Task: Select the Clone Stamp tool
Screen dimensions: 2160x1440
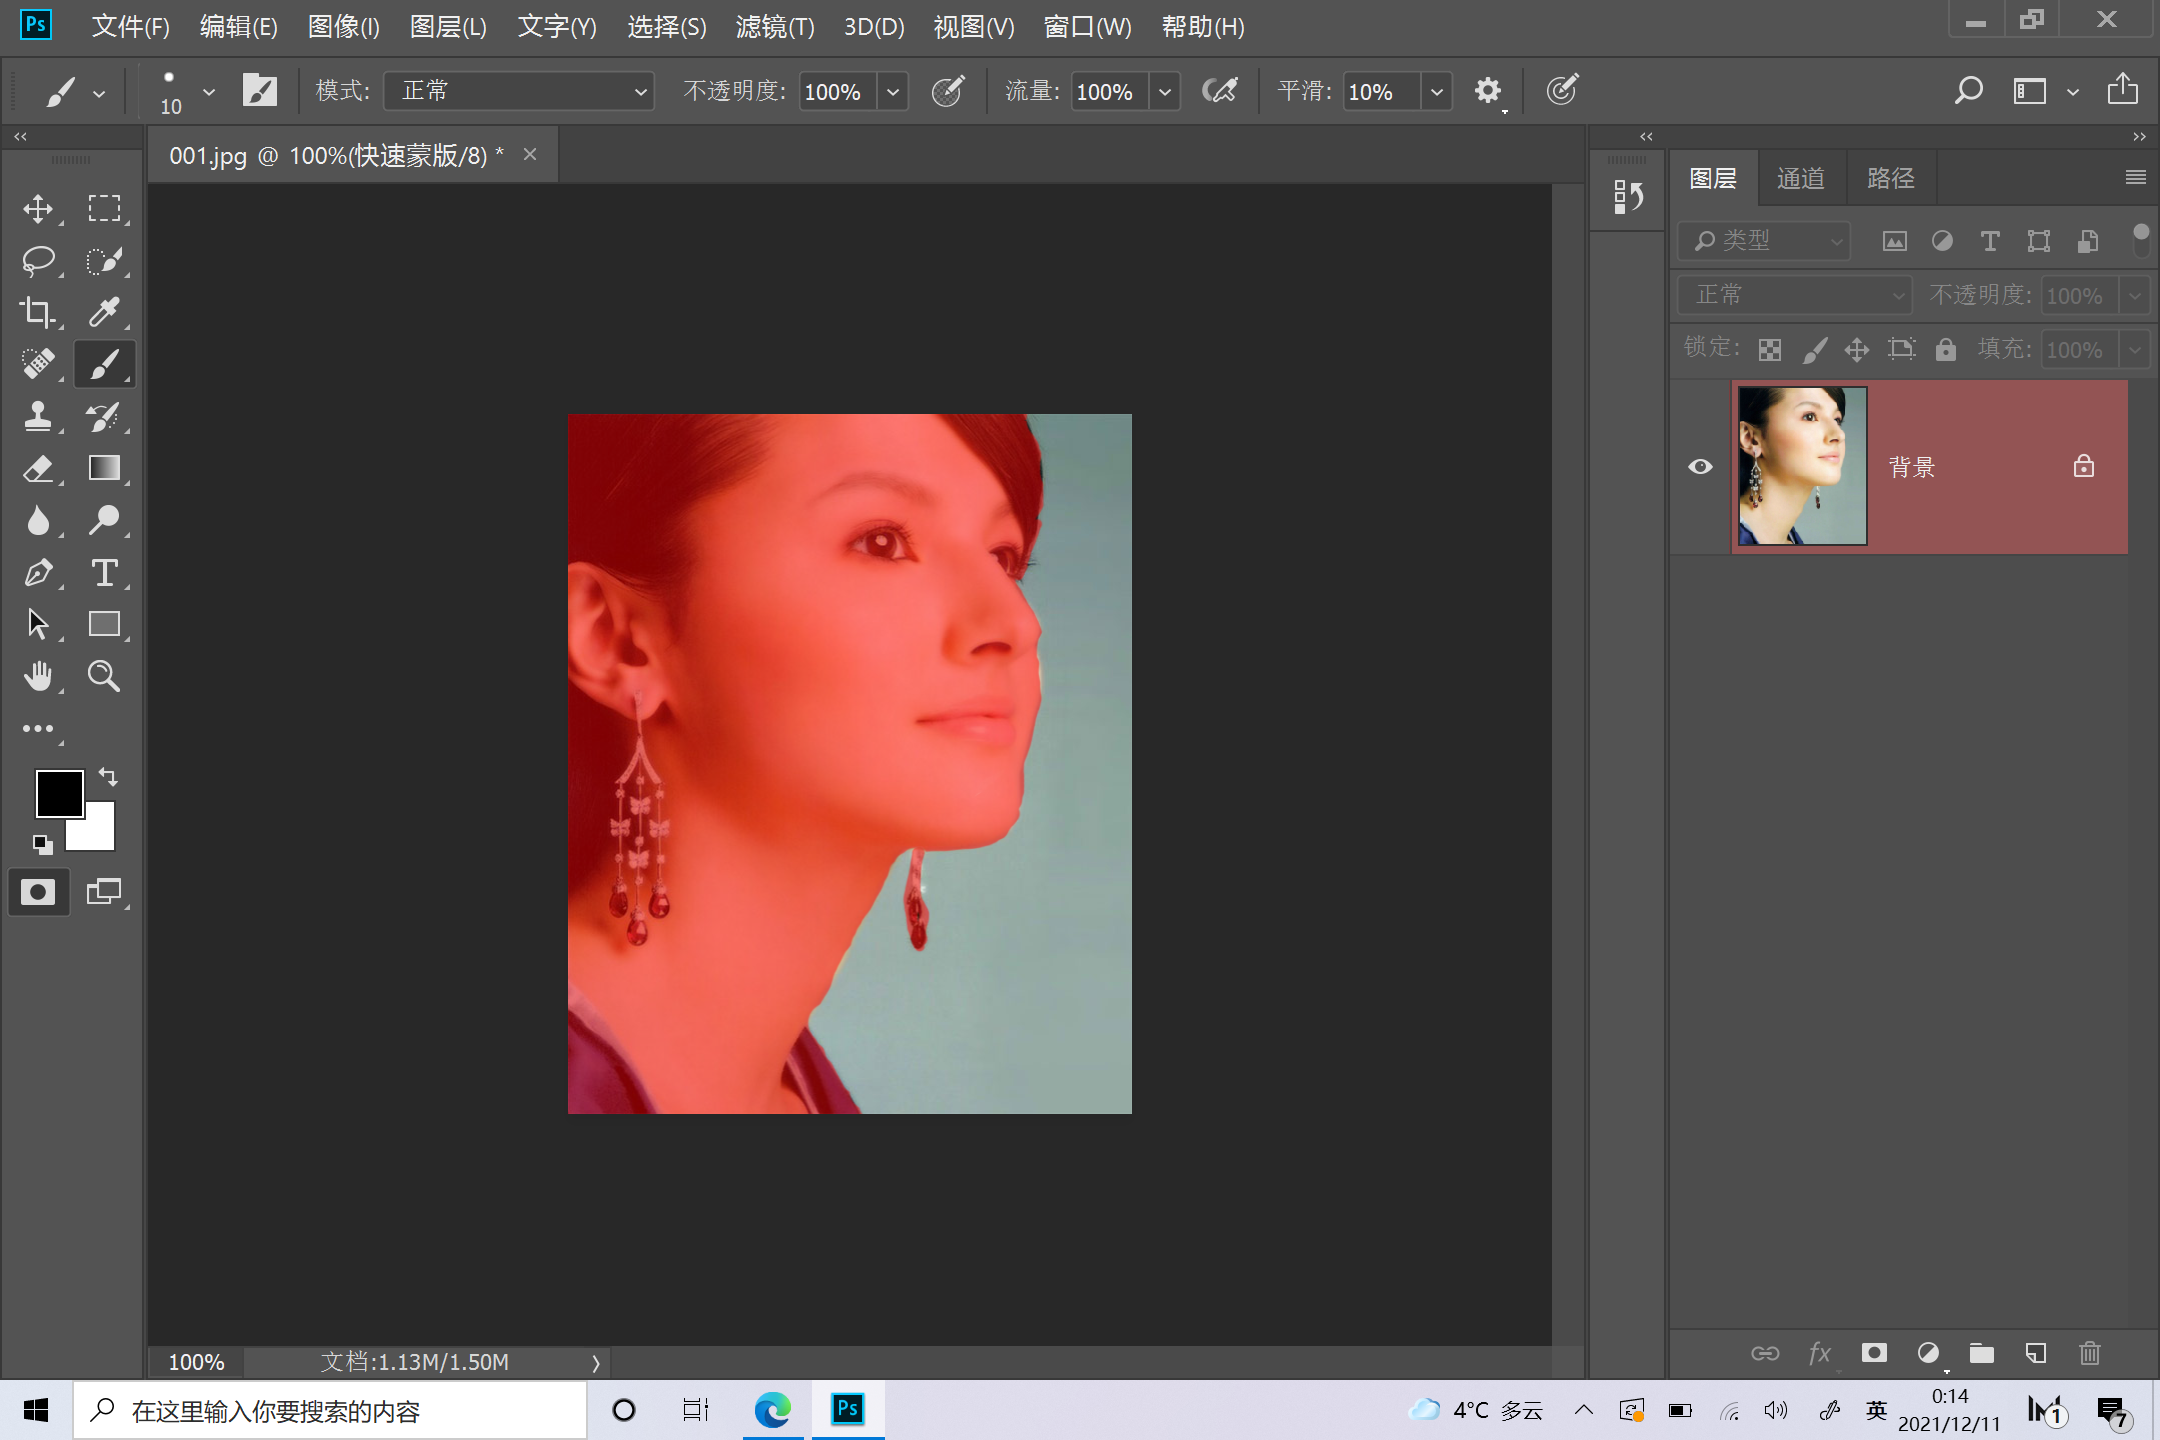Action: pyautogui.click(x=38, y=416)
